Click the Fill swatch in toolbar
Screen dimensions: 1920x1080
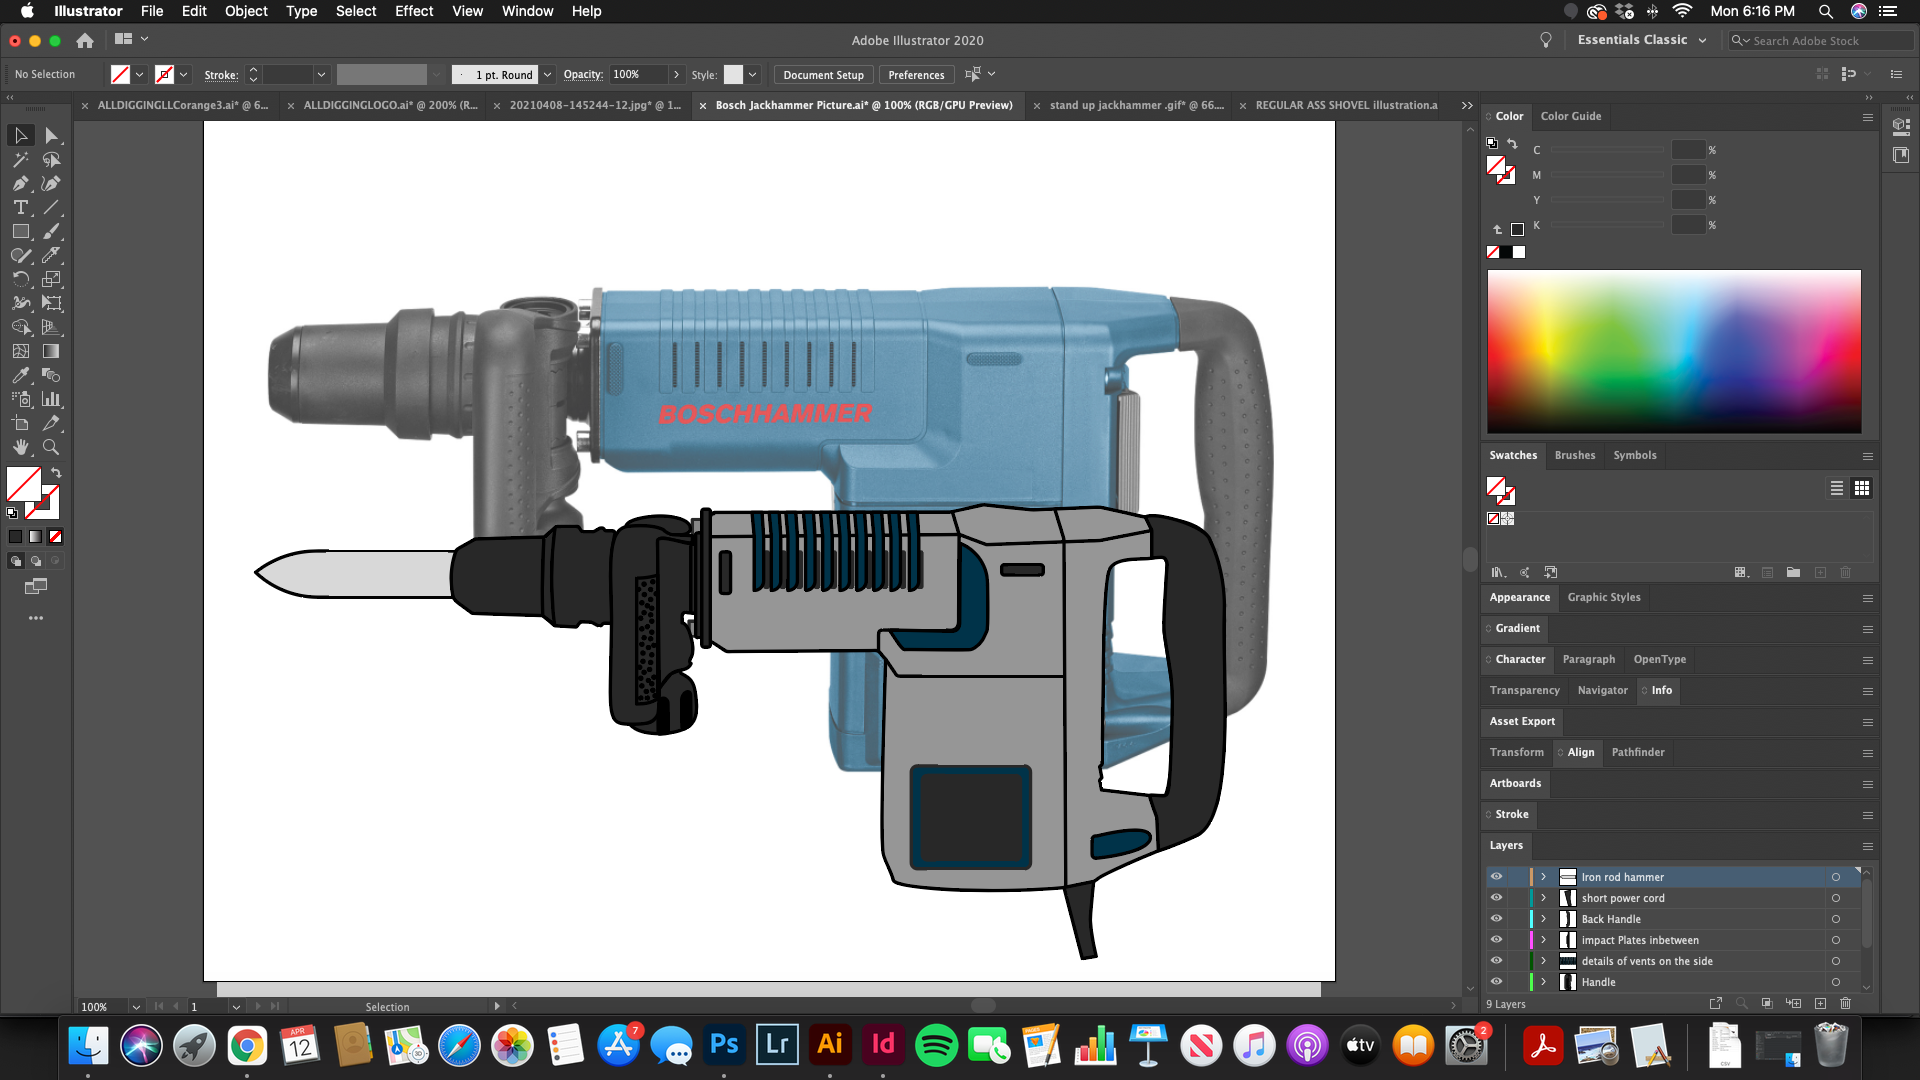[x=24, y=485]
